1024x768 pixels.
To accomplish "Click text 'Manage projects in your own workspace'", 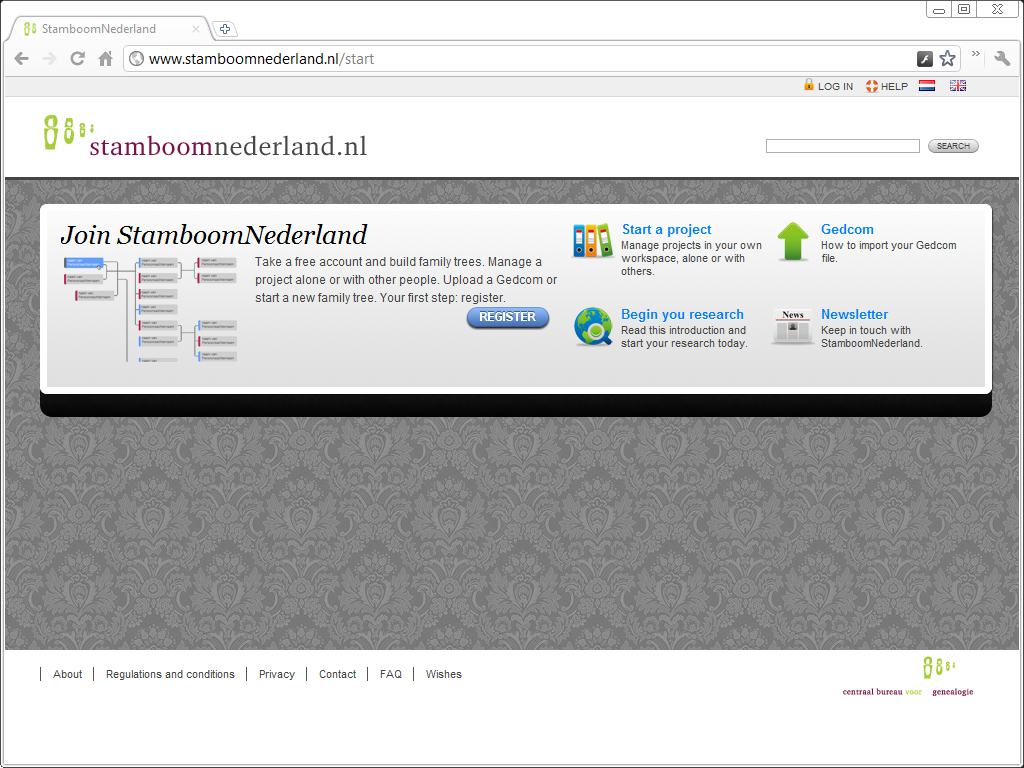I will coord(691,251).
